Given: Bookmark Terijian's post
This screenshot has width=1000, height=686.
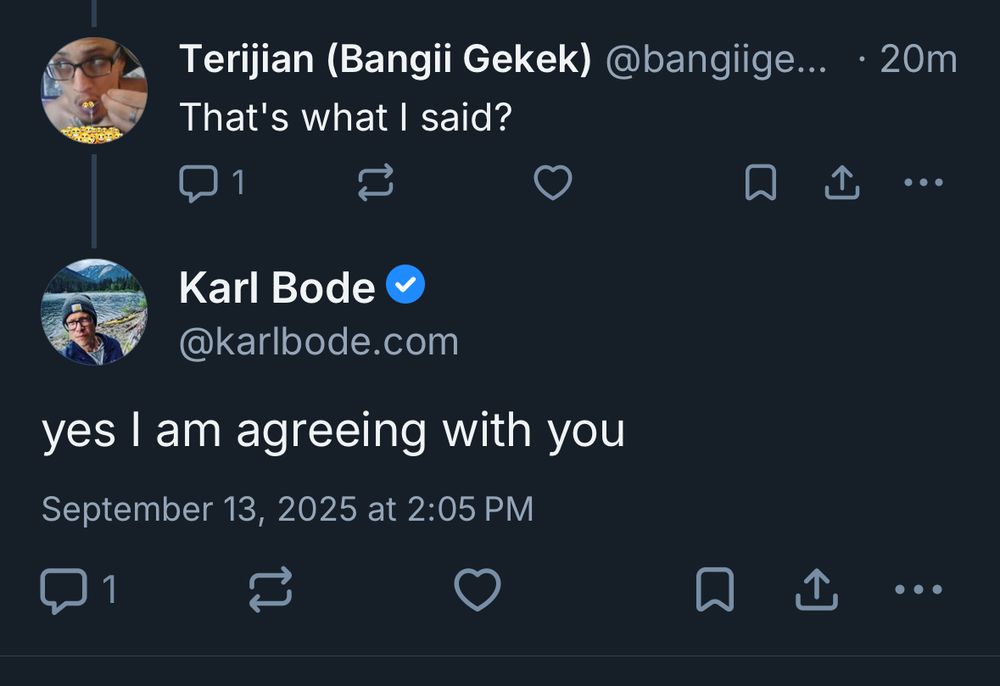Looking at the screenshot, I should [x=761, y=182].
